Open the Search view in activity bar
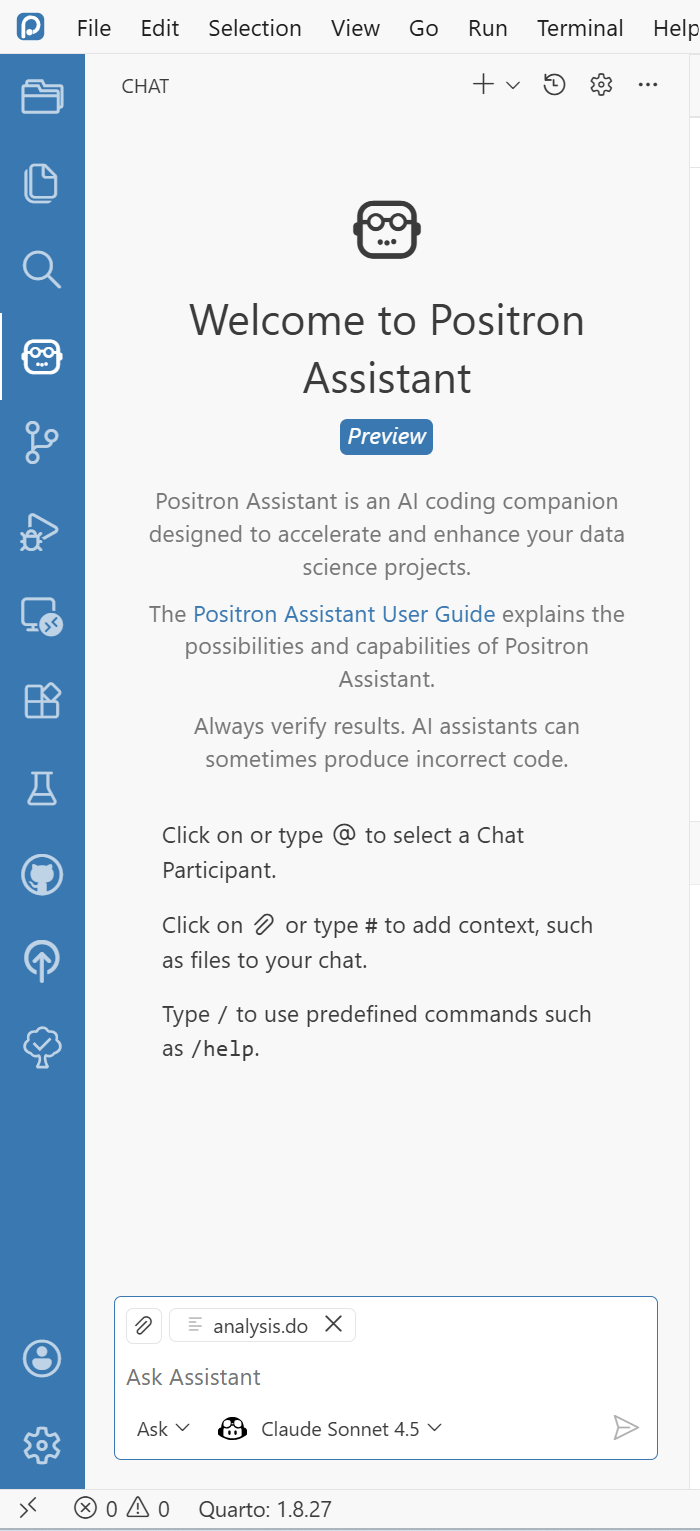The width and height of the screenshot is (700, 1531). coord(42,269)
